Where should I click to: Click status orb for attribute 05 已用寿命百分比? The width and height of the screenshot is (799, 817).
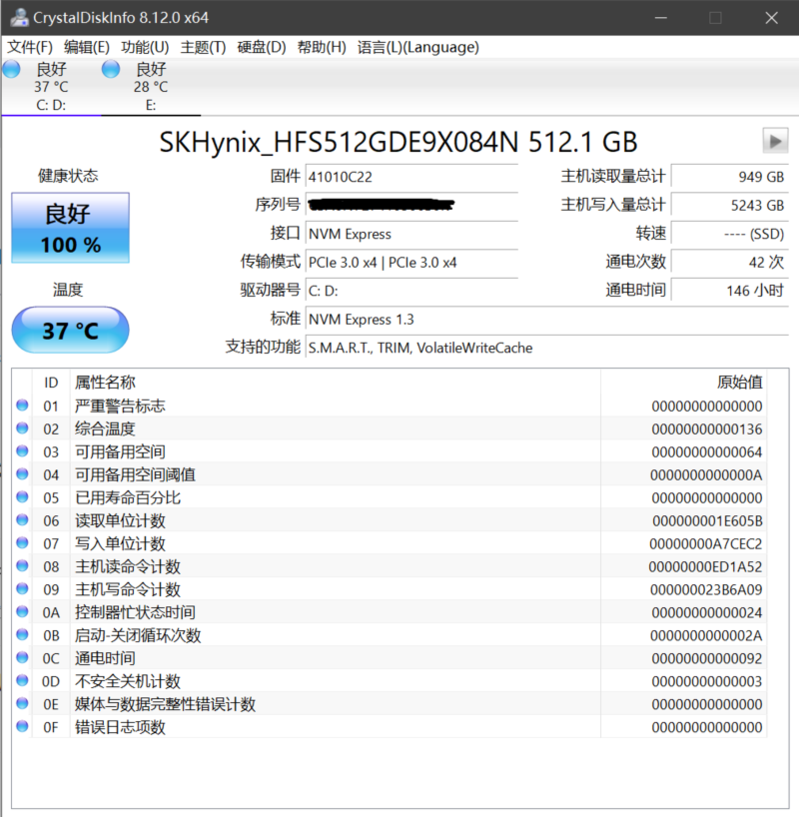(22, 497)
